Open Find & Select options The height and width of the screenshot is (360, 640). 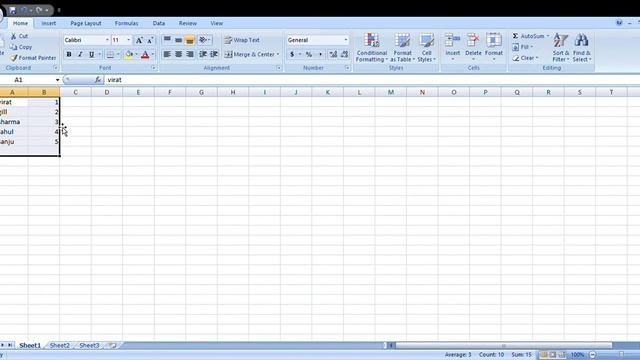582,48
